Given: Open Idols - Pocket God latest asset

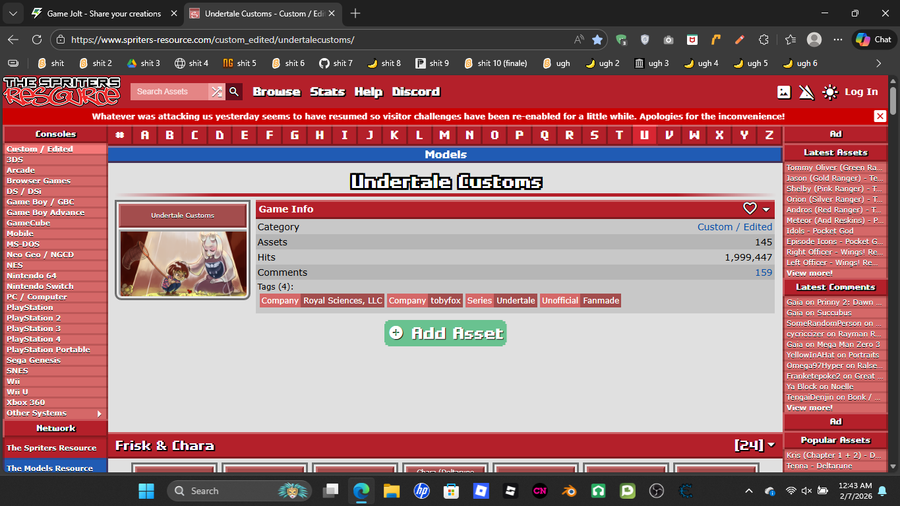Looking at the screenshot, I should pos(820,231).
